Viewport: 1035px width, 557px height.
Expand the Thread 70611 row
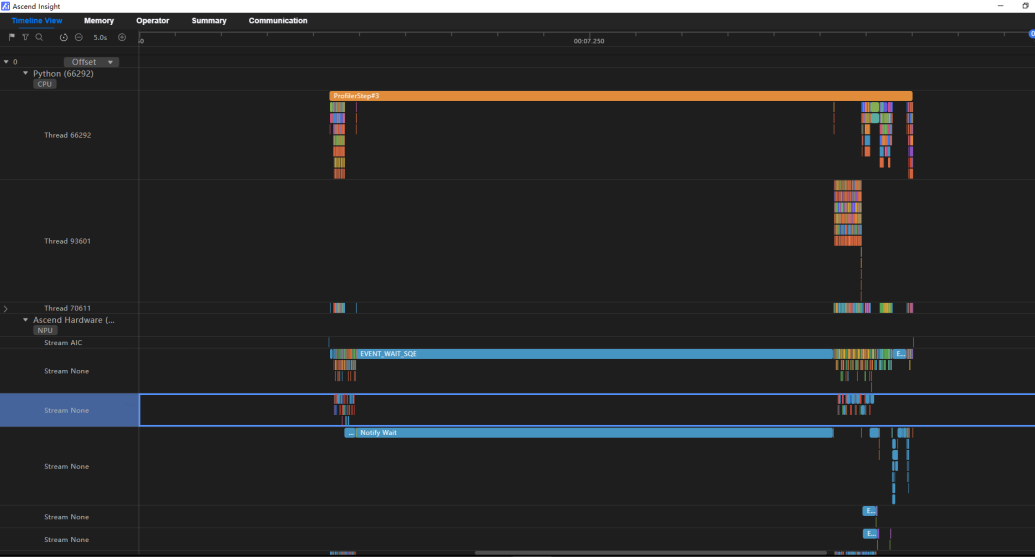pyautogui.click(x=6, y=308)
